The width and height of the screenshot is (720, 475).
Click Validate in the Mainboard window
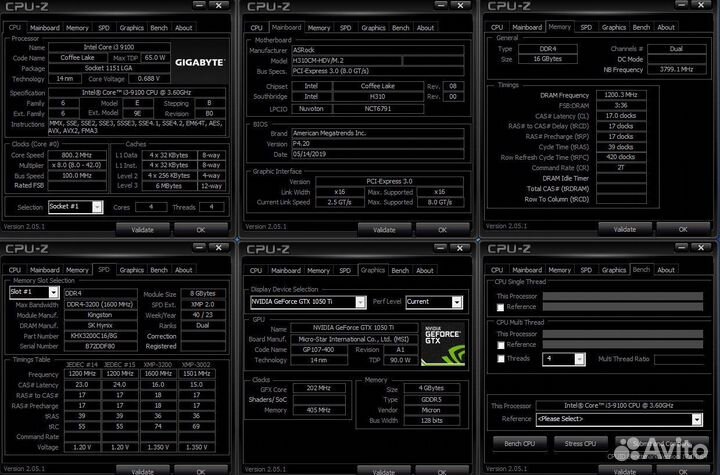[x=384, y=229]
